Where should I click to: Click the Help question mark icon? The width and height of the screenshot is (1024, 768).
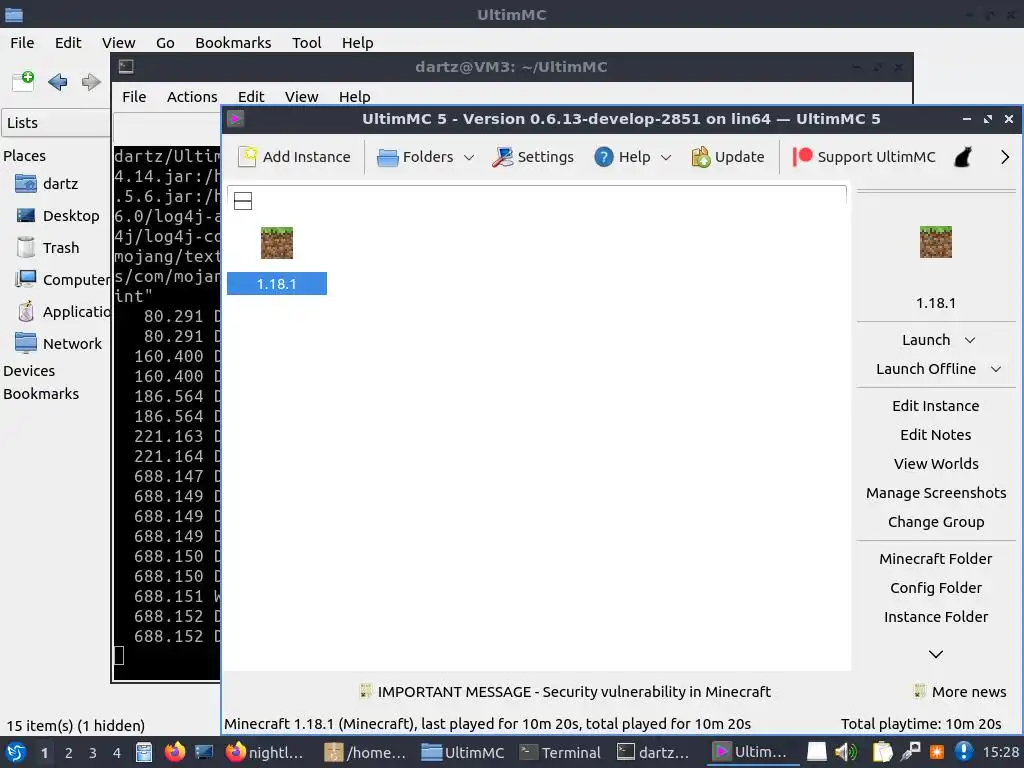point(603,157)
